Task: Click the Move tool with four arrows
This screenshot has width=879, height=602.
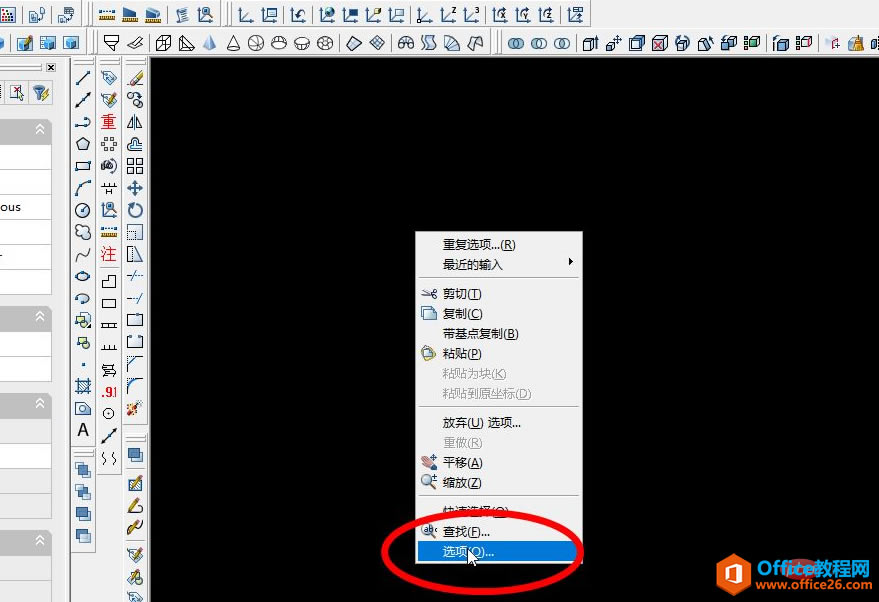Action: coord(135,188)
